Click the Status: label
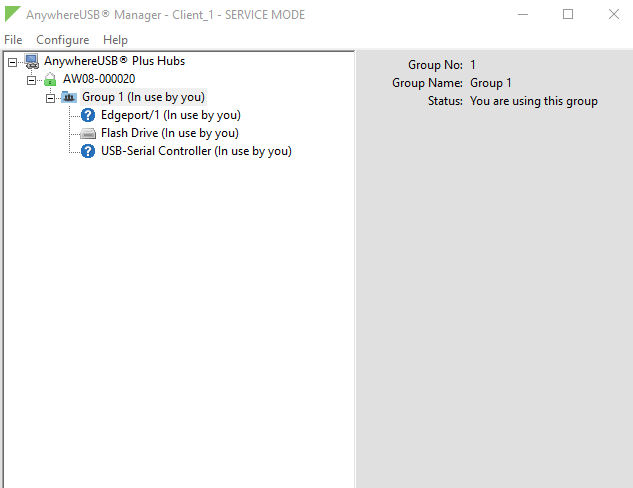This screenshot has width=633, height=488. (x=445, y=101)
